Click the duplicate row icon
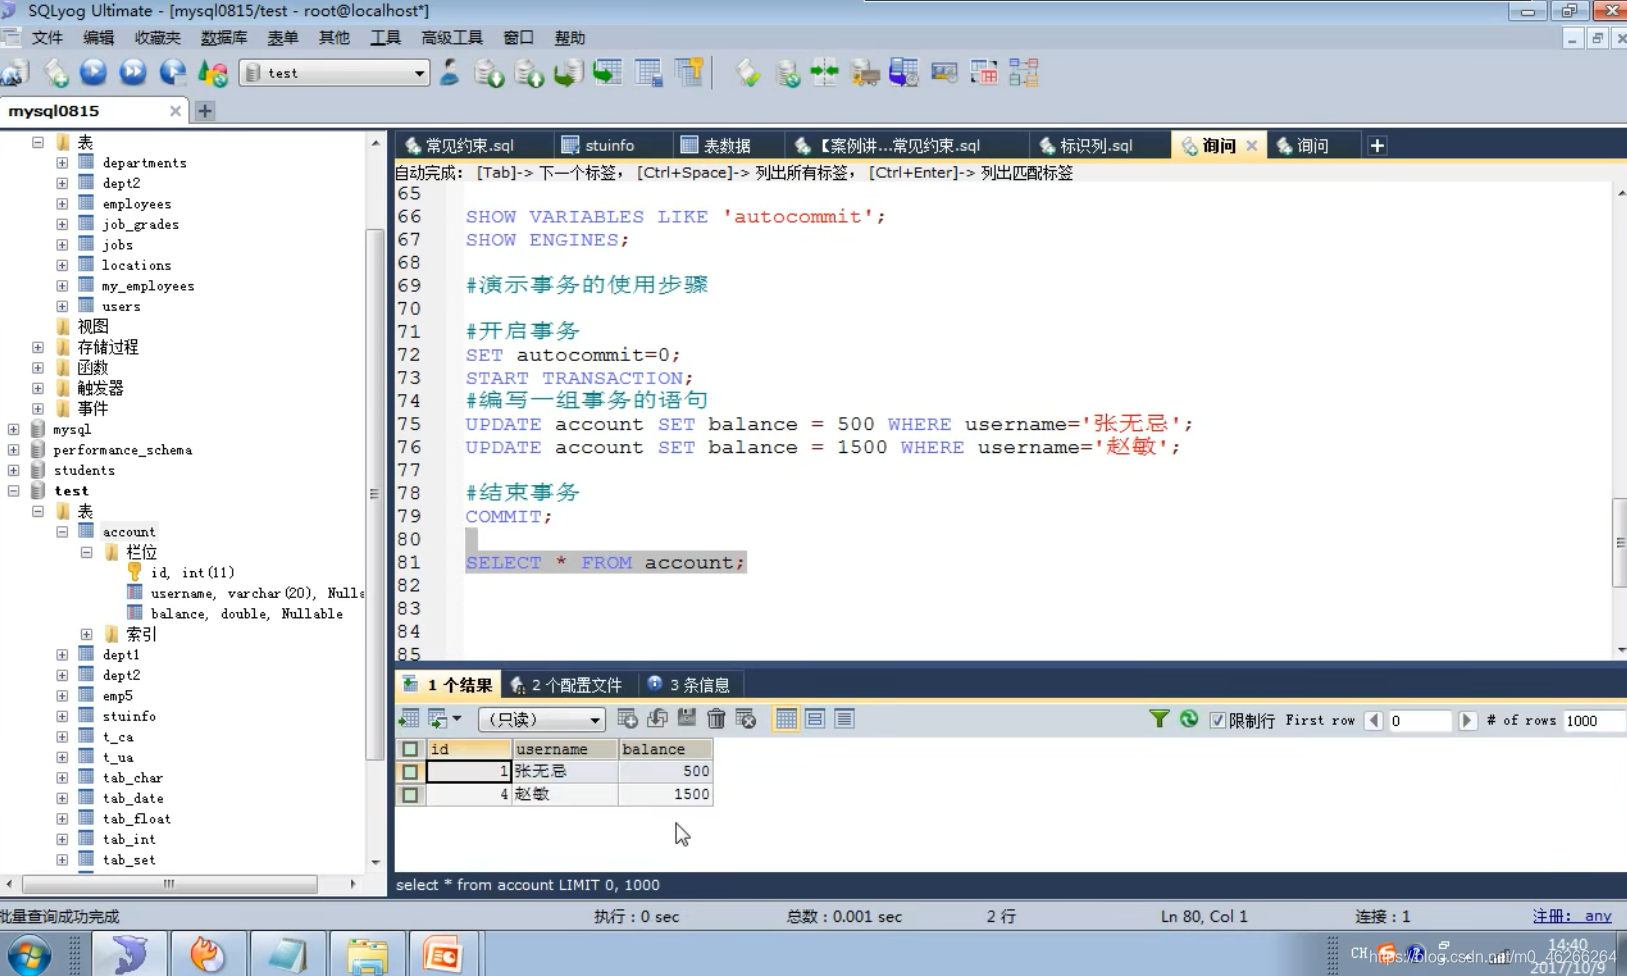 pos(657,718)
